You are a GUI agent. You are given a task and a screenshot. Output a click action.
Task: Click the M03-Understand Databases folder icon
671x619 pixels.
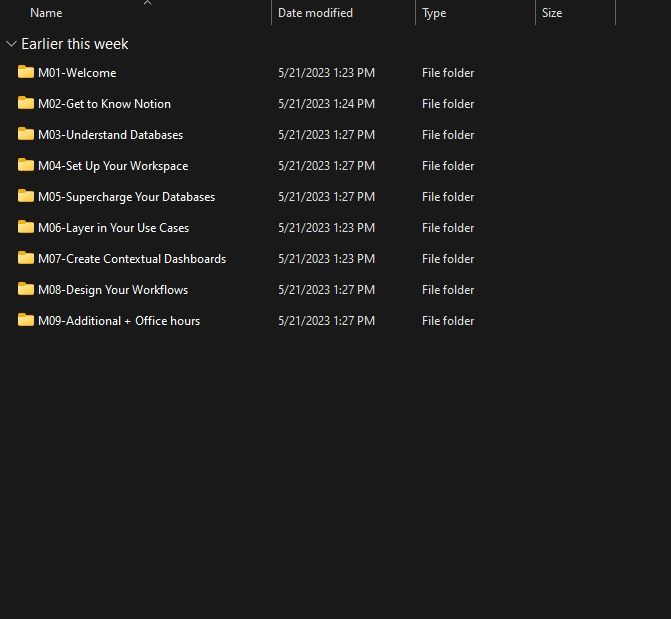coord(26,134)
